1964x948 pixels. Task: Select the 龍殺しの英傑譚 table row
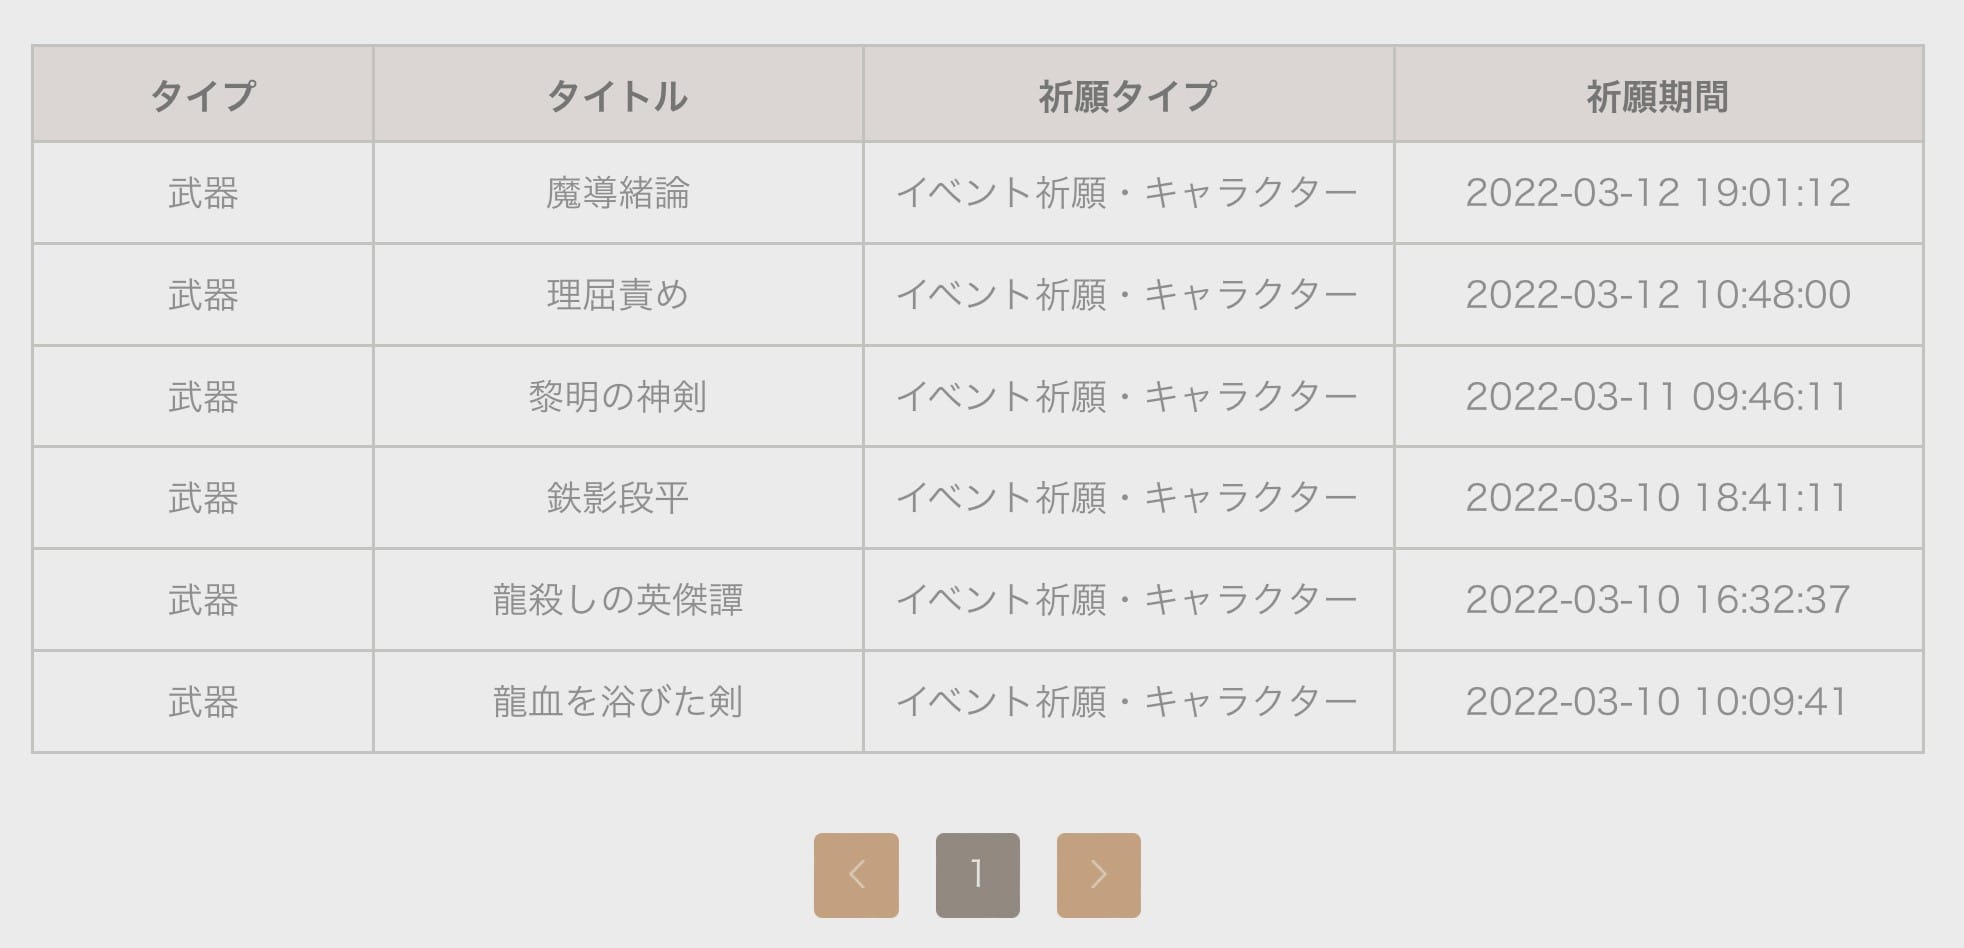tap(617, 599)
